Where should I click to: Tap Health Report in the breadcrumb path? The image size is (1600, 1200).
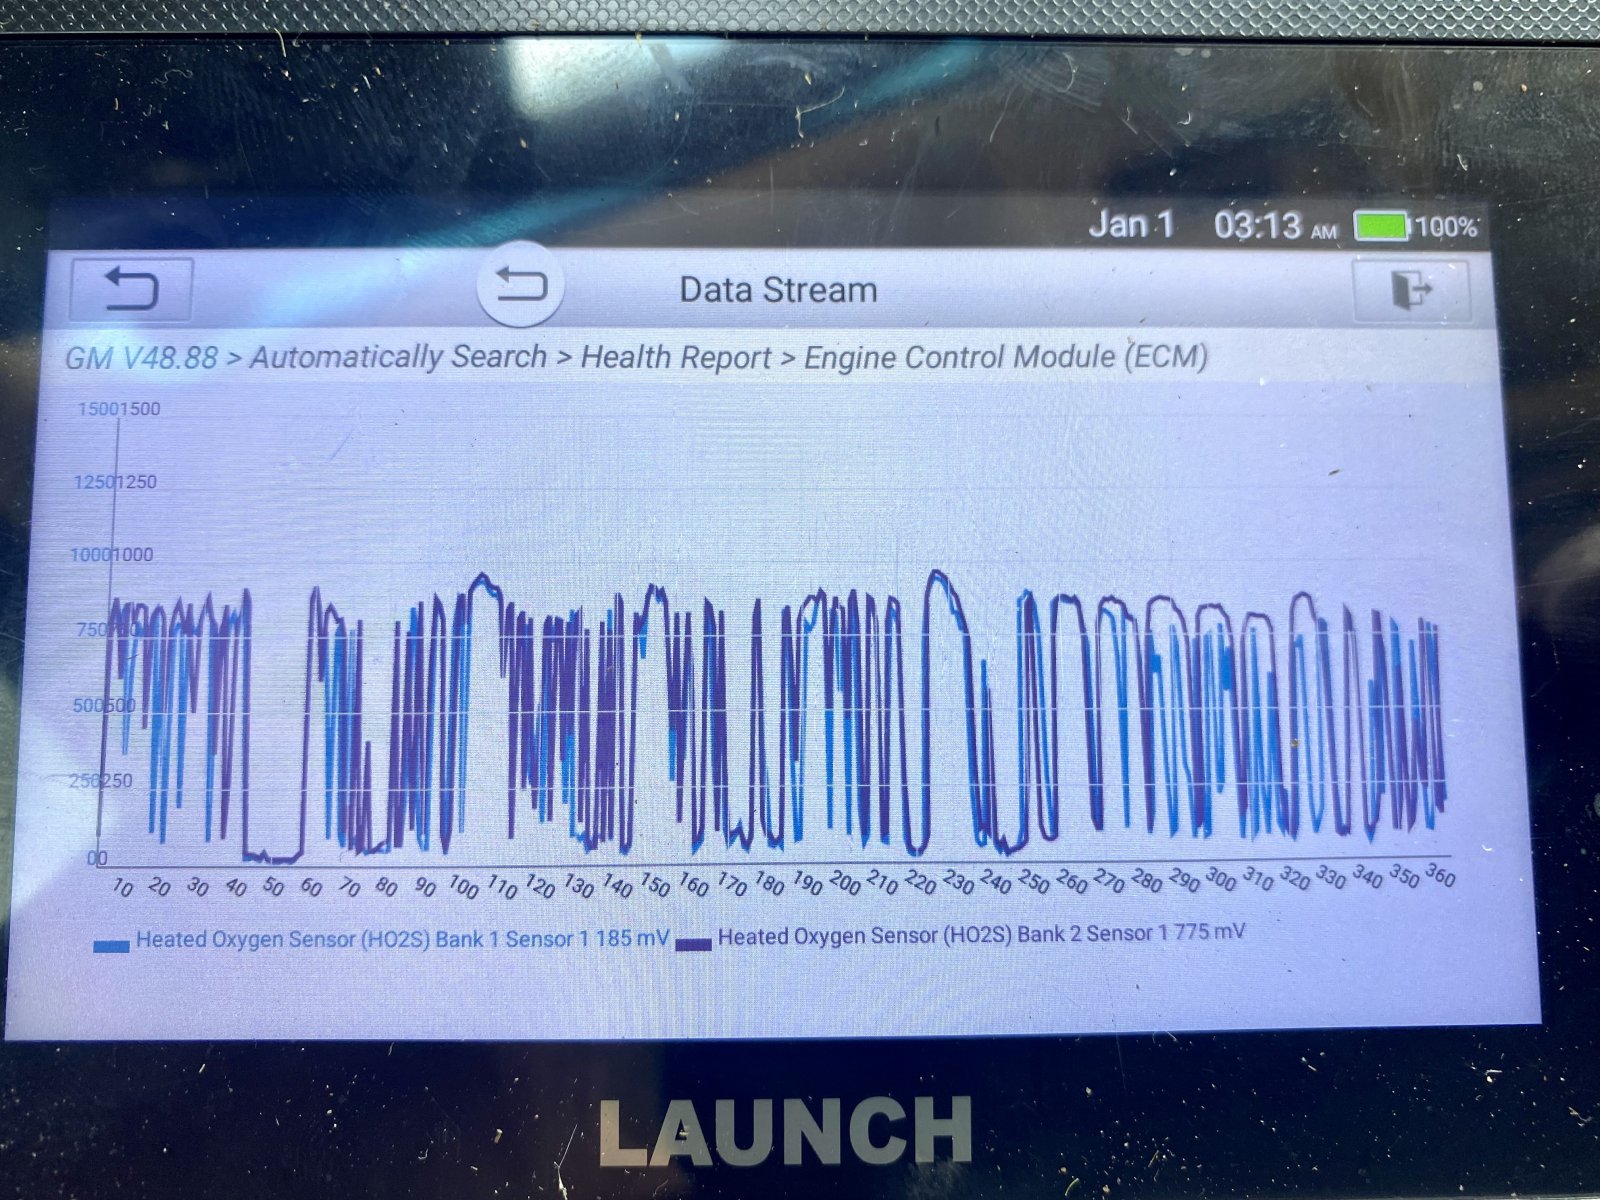click(676, 357)
